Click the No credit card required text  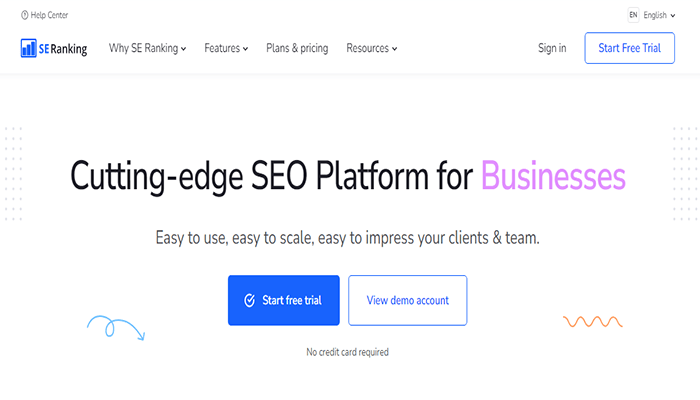tap(347, 352)
